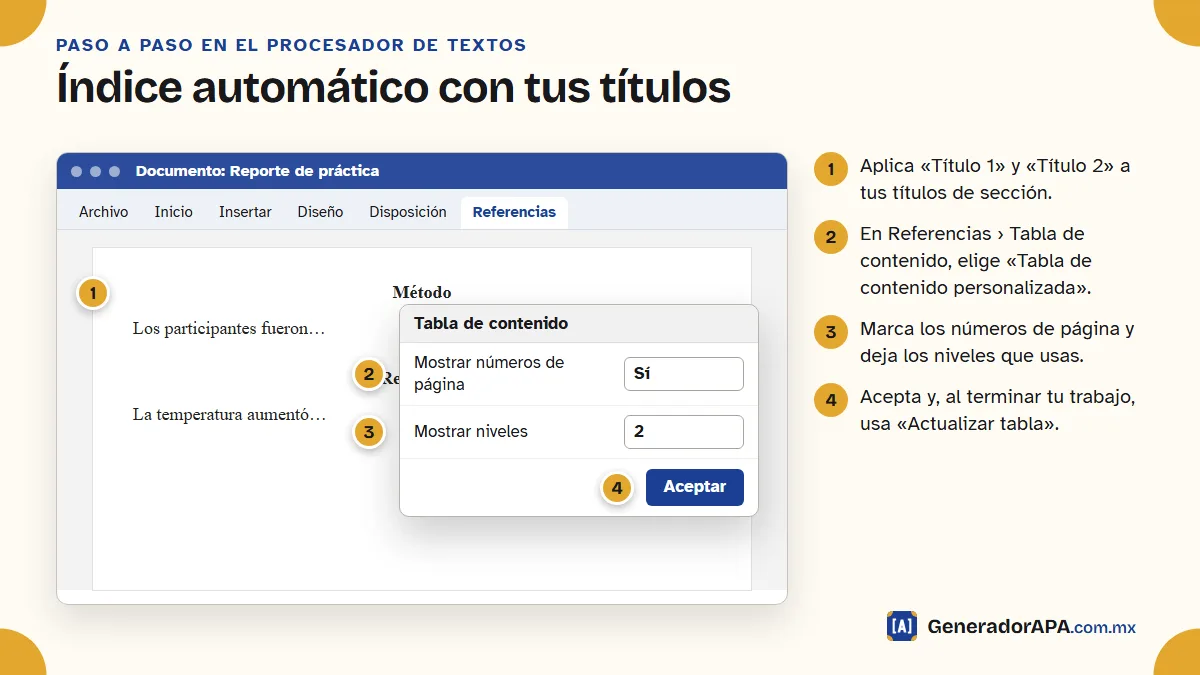Click the text 'Los participantes fueron…'
The image size is (1200, 675).
(x=229, y=328)
